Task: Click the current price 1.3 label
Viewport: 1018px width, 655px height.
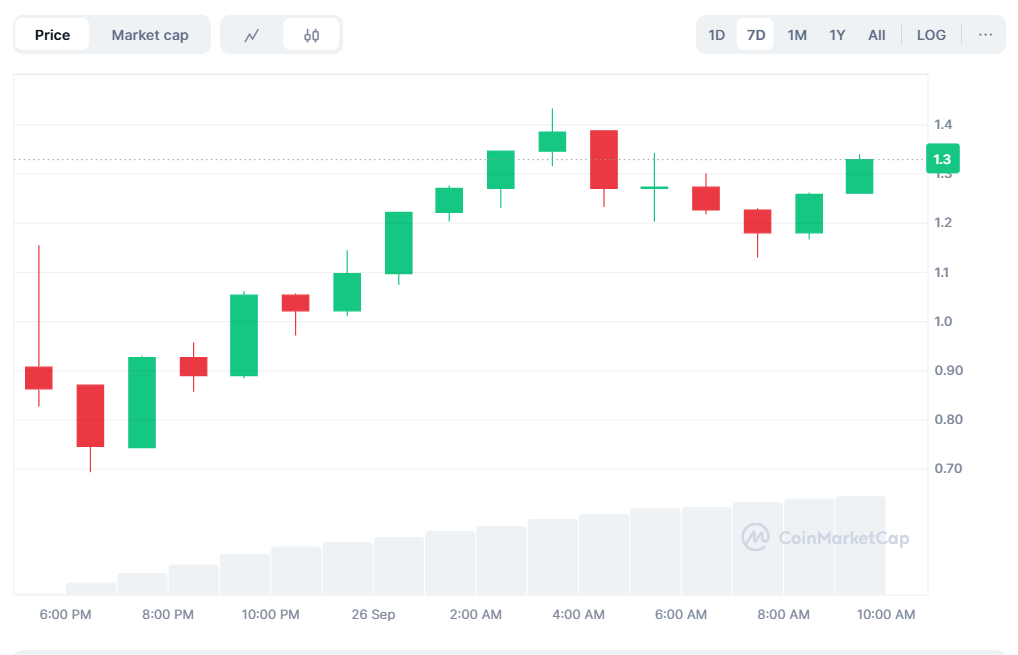Action: pos(942,159)
